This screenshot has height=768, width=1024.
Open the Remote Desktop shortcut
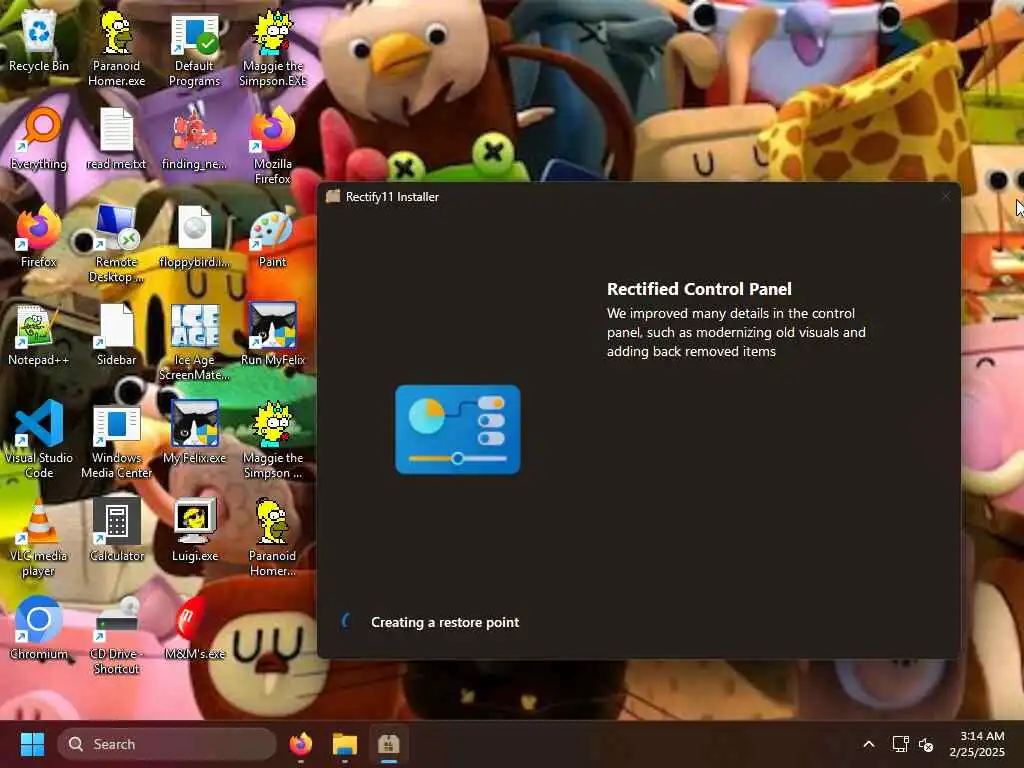tap(116, 244)
